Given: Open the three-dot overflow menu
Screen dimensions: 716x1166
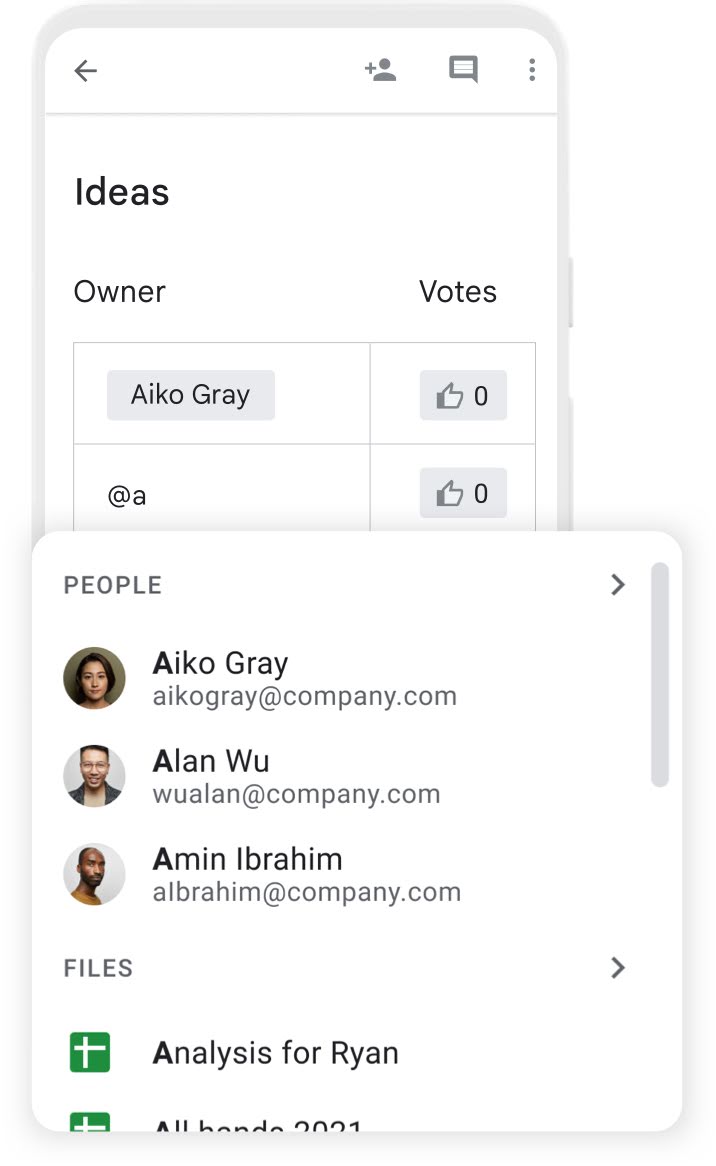Looking at the screenshot, I should [532, 70].
